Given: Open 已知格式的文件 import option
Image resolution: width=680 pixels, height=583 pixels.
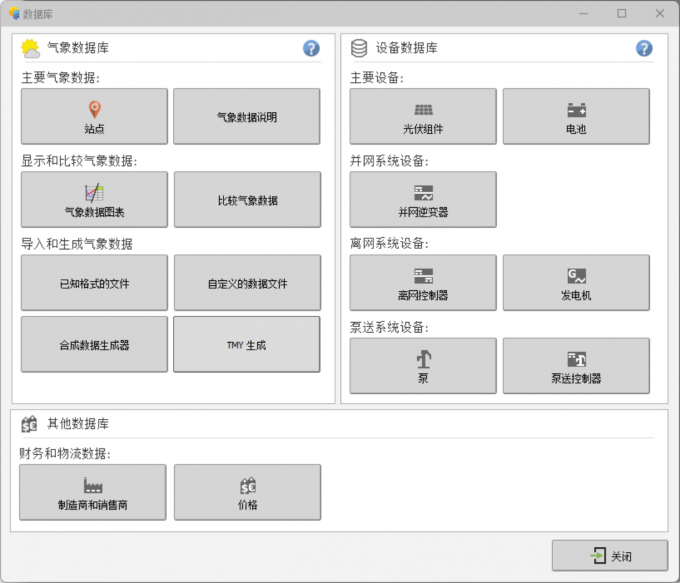Looking at the screenshot, I should pos(94,282).
